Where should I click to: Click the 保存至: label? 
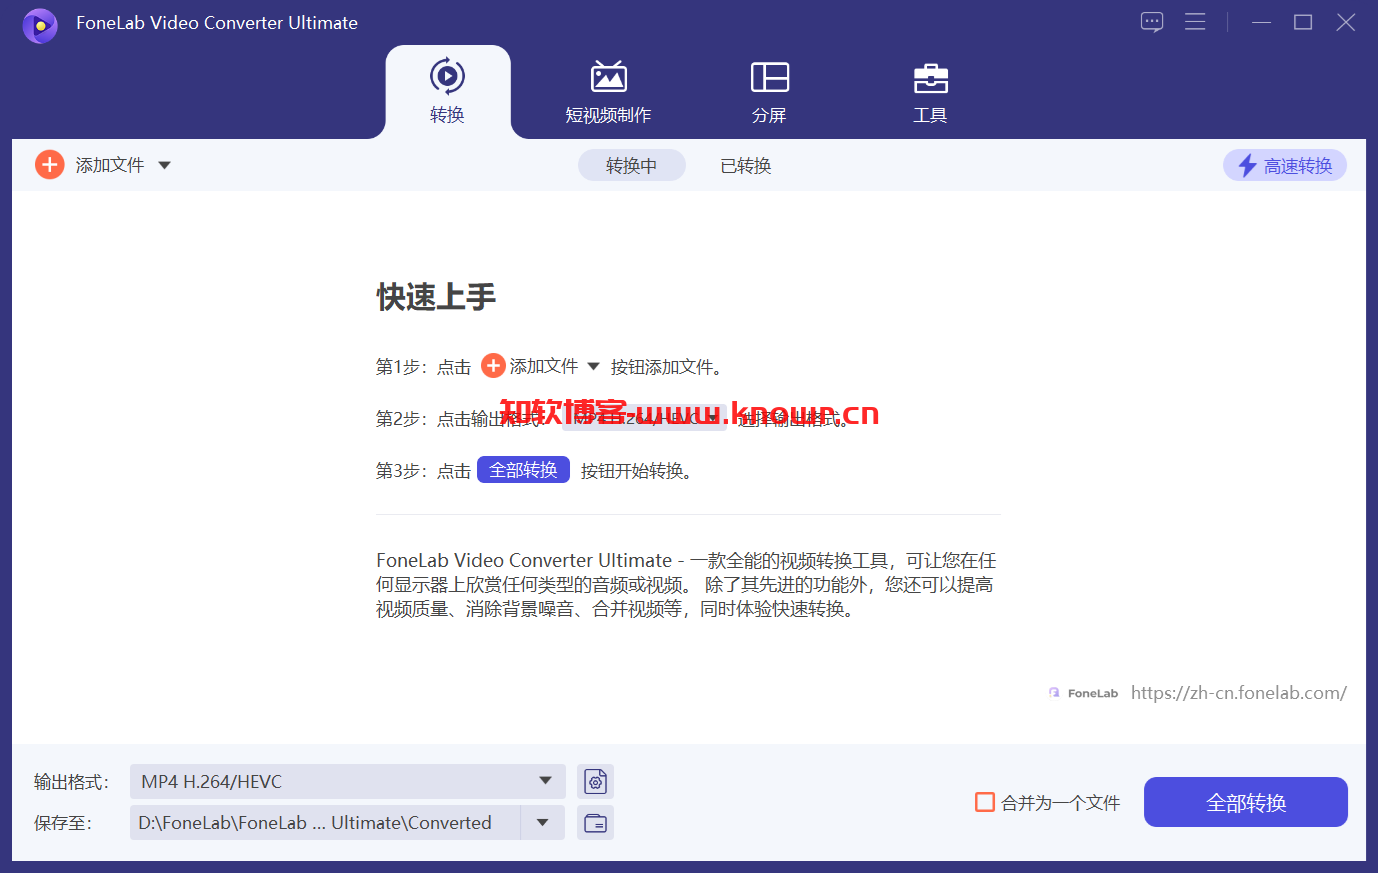click(63, 823)
